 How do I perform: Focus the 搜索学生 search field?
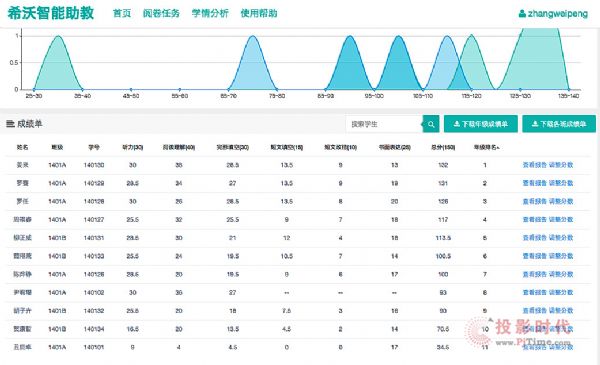[384, 124]
